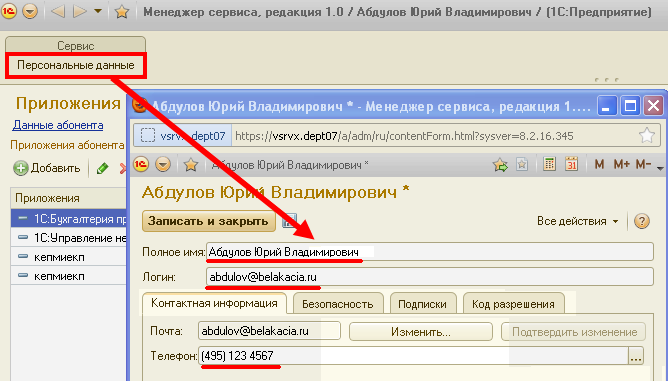Switch to Код разрешения tab

[x=513, y=304]
